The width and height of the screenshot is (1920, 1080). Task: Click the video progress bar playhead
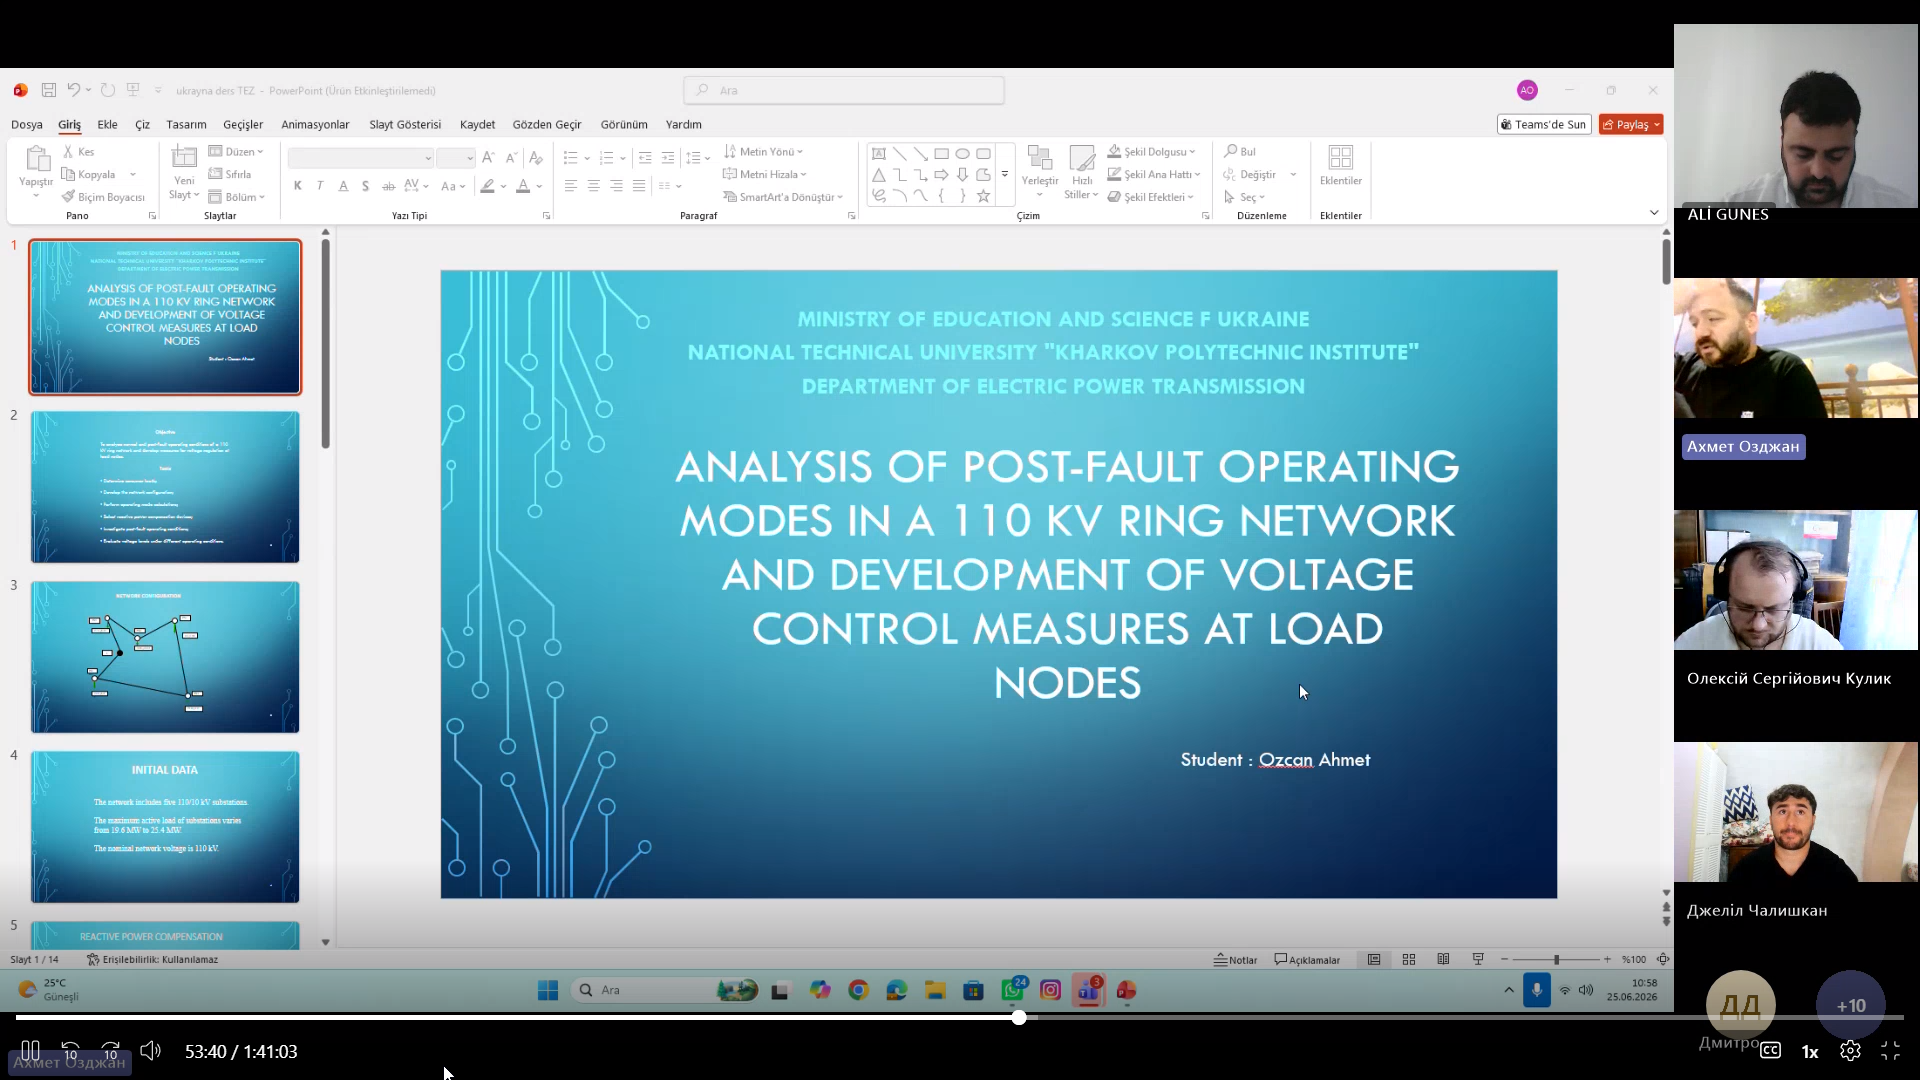1018,1017
